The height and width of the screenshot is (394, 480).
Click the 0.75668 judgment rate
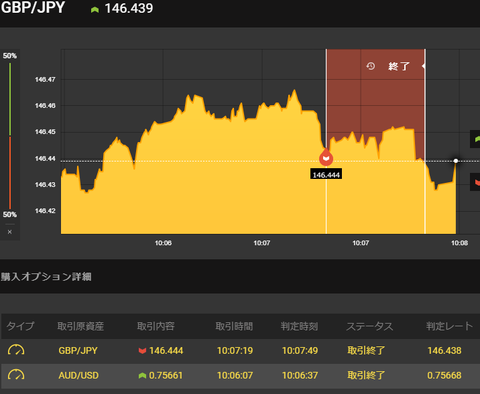point(444,376)
